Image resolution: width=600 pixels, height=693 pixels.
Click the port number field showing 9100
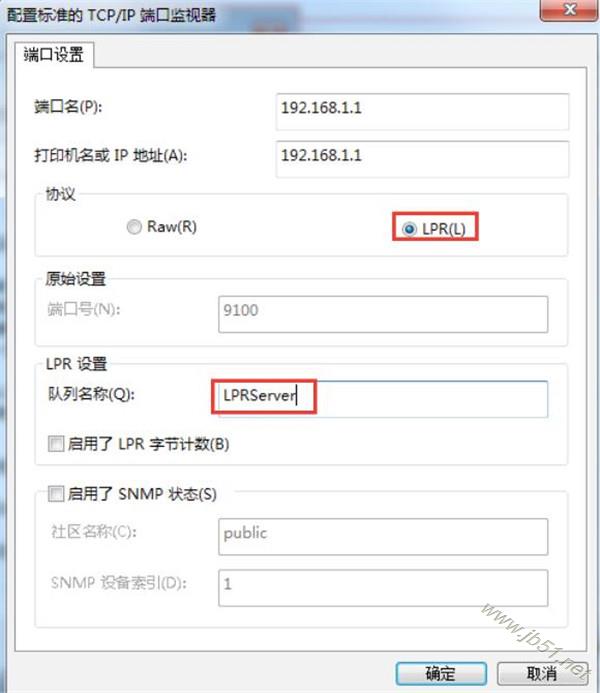383,314
